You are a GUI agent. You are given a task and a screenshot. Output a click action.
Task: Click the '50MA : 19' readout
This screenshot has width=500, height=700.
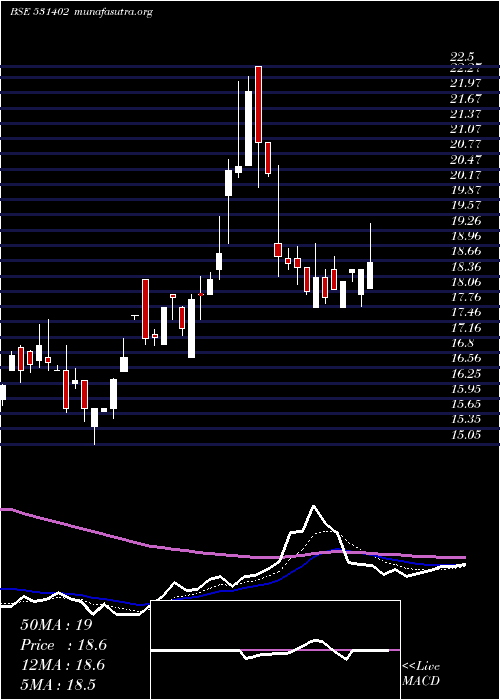pos(56,625)
